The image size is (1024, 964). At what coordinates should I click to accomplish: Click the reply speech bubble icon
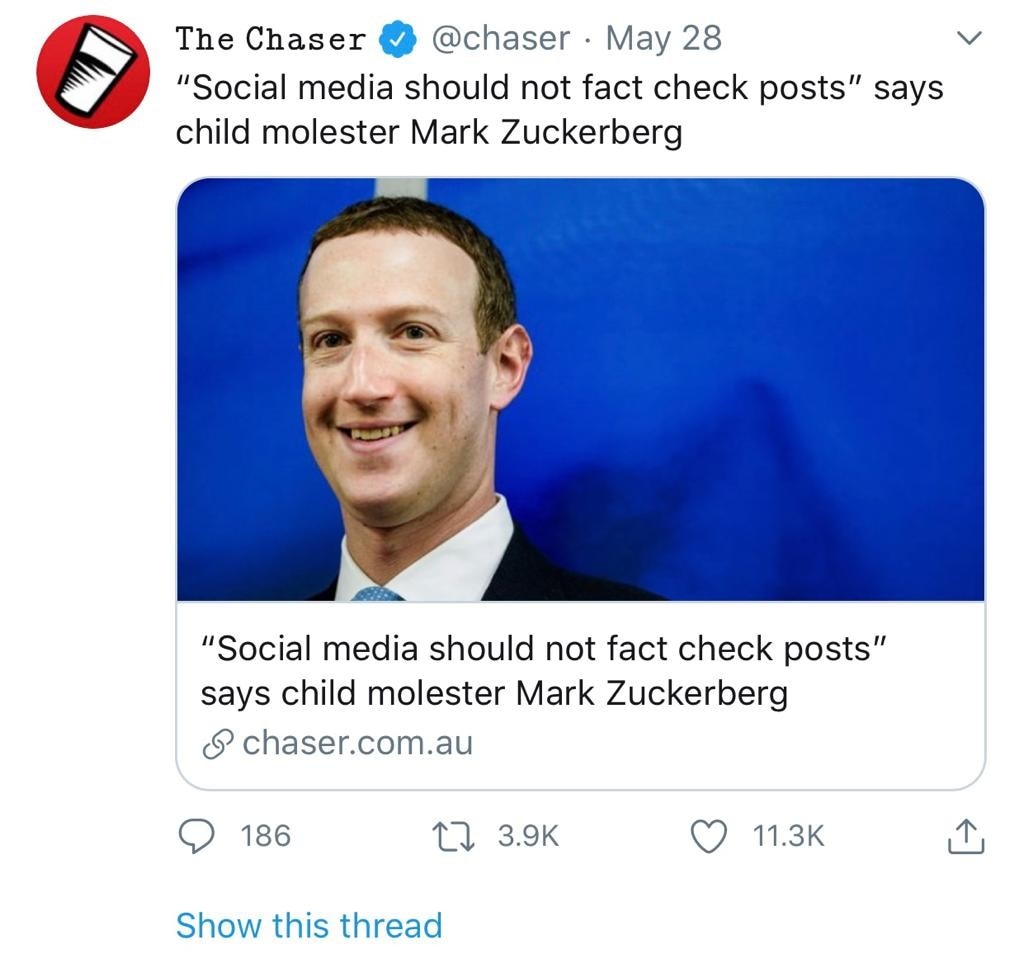195,835
